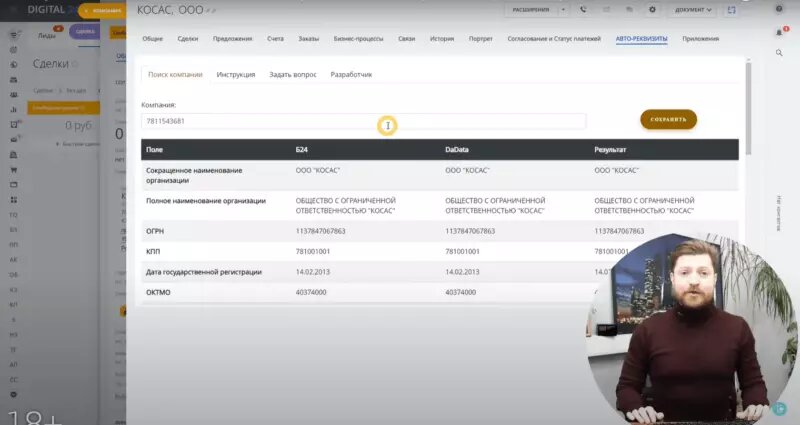Open the notifications bell icon
Screen dimensions: 800x425
pyautogui.click(x=779, y=32)
